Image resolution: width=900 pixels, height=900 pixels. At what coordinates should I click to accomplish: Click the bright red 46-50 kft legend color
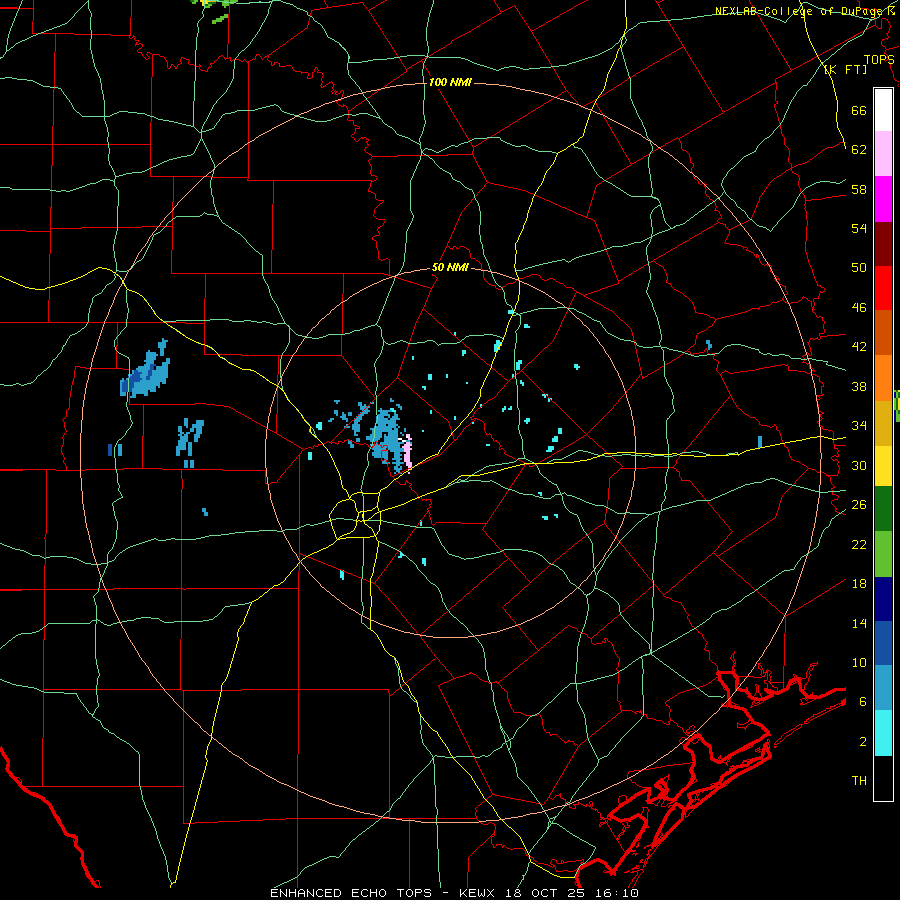[883, 288]
